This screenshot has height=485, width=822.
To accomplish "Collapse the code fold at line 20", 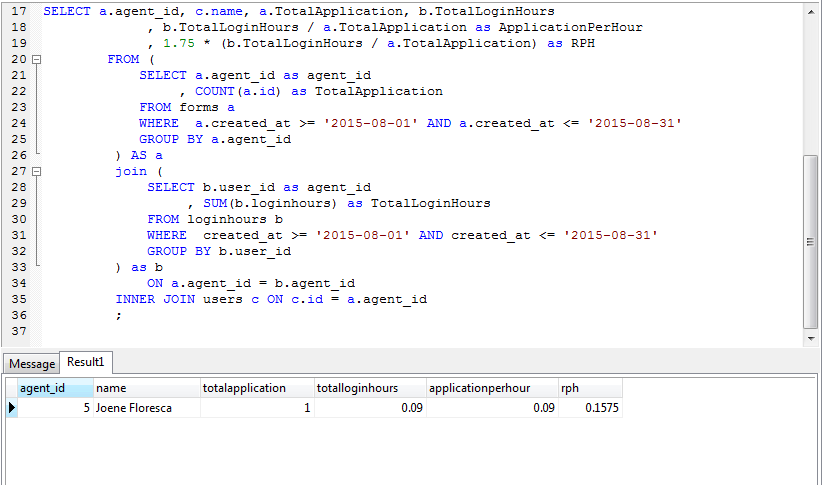I will click(37, 60).
